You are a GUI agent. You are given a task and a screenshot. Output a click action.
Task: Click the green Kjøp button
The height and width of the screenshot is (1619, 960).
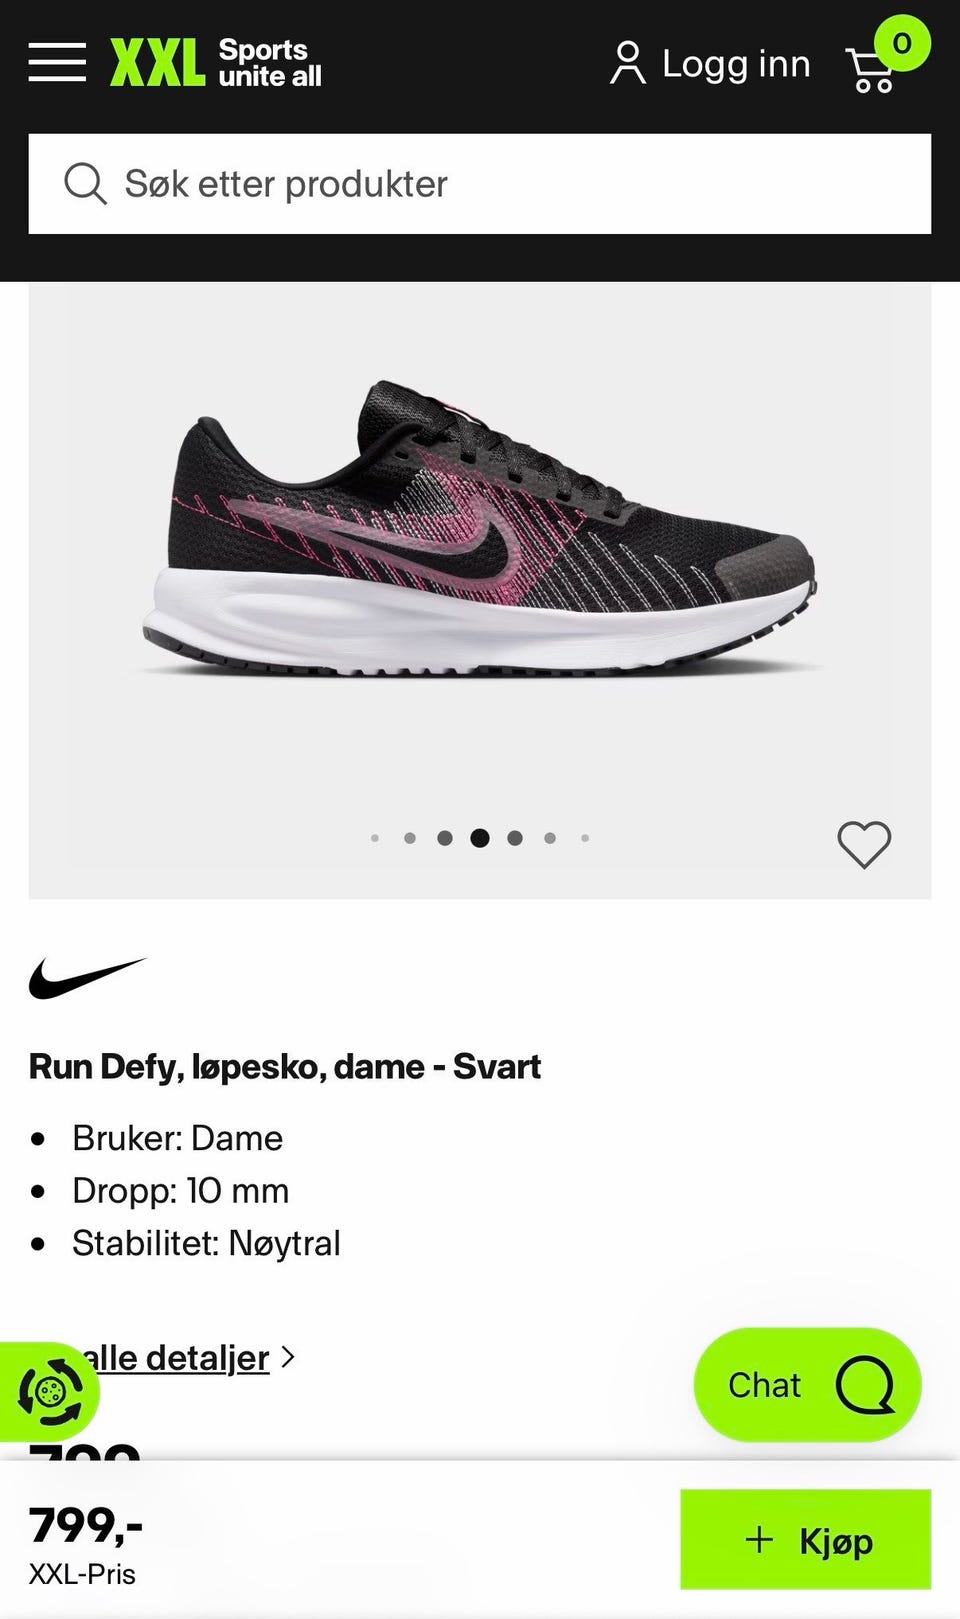pos(806,1539)
